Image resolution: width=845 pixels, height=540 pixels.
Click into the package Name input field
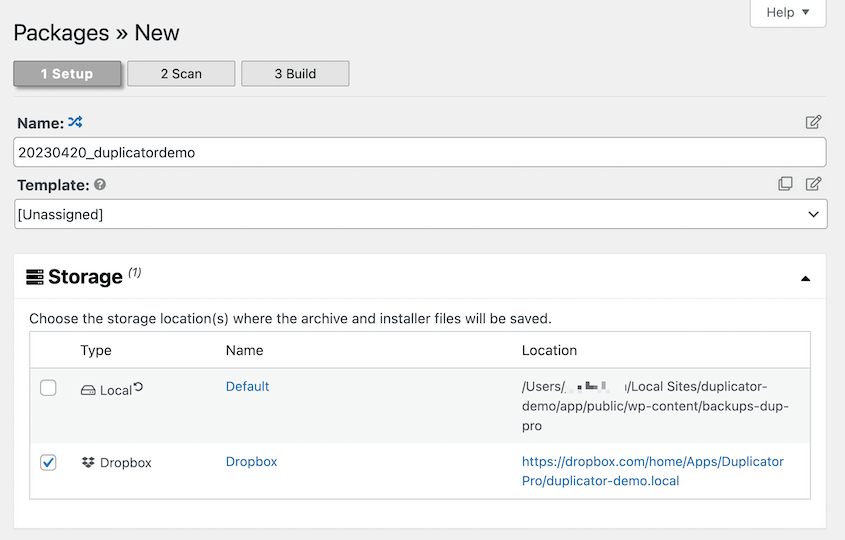click(420, 152)
